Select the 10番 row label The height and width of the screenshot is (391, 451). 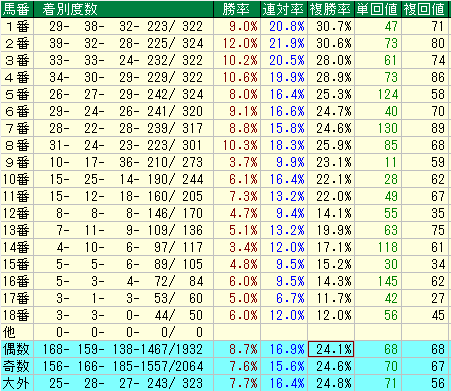17,179
